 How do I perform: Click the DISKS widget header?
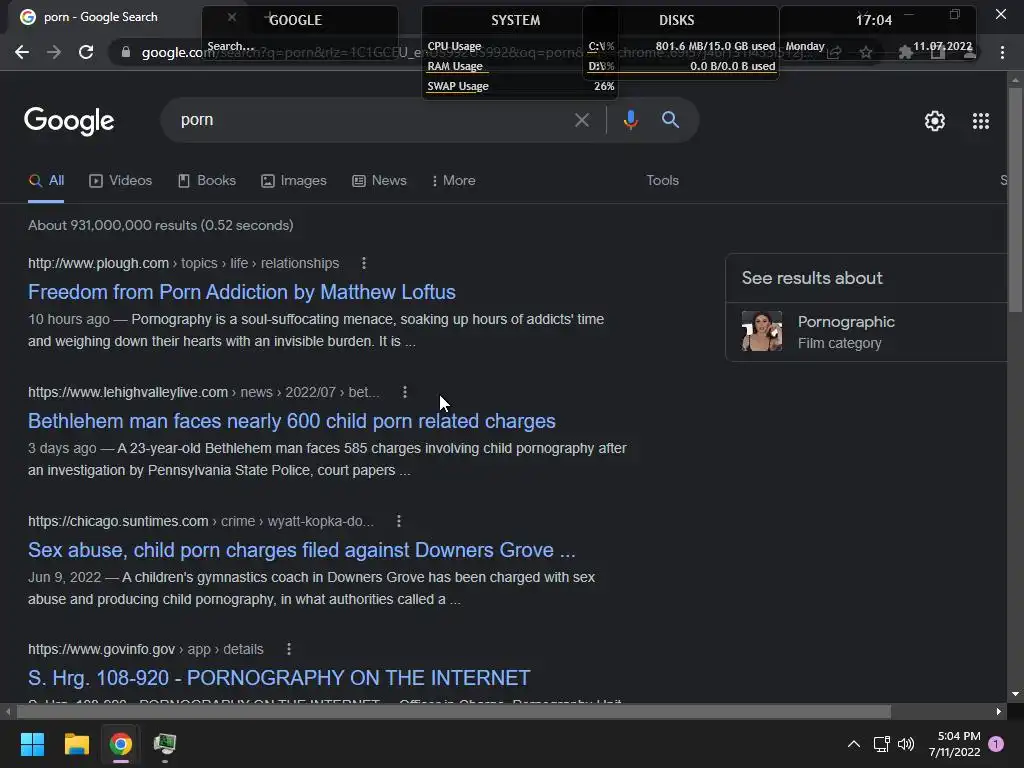676,20
